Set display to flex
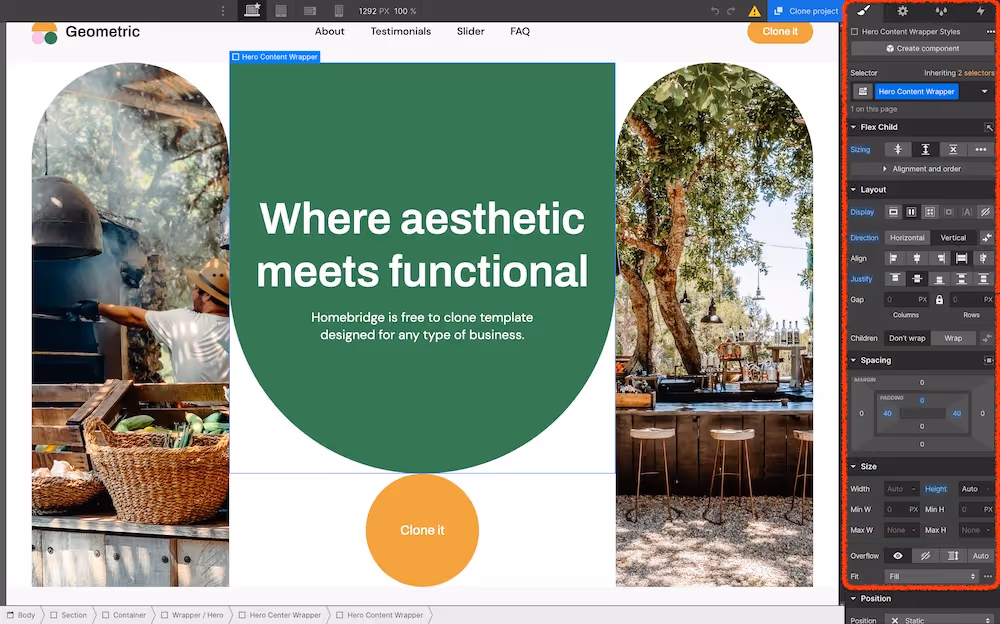The width and height of the screenshot is (1000, 624). point(911,212)
